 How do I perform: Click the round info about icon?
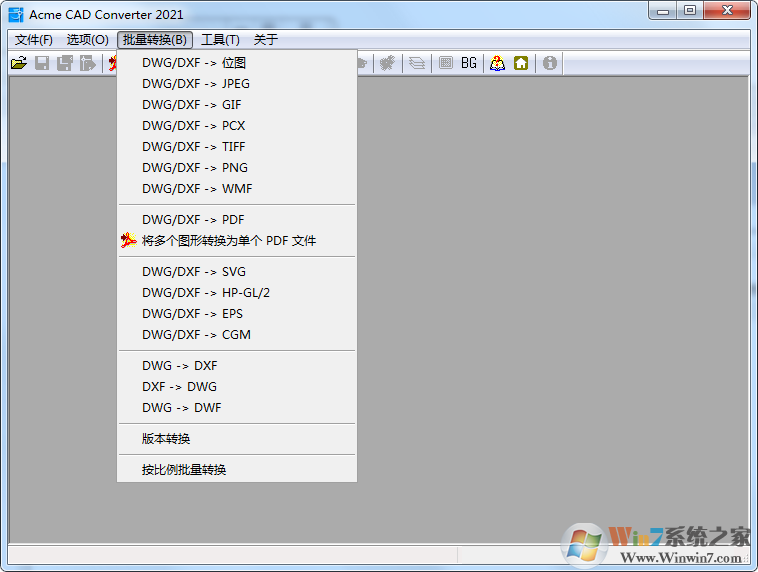(550, 63)
